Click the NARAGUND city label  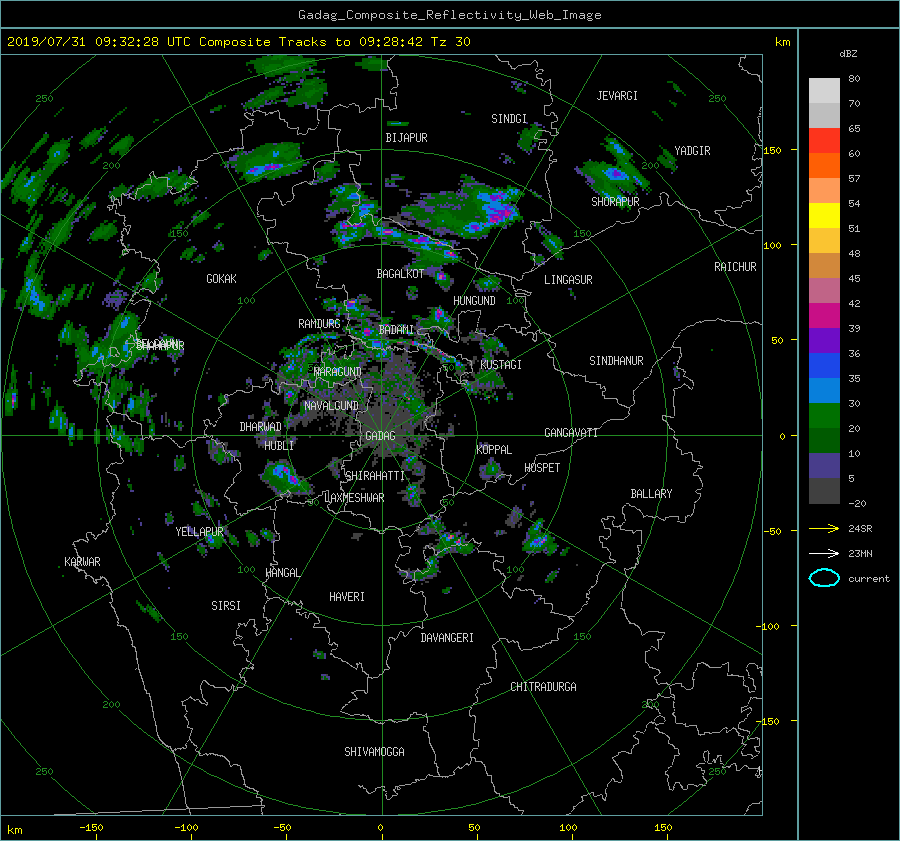pyautogui.click(x=338, y=372)
